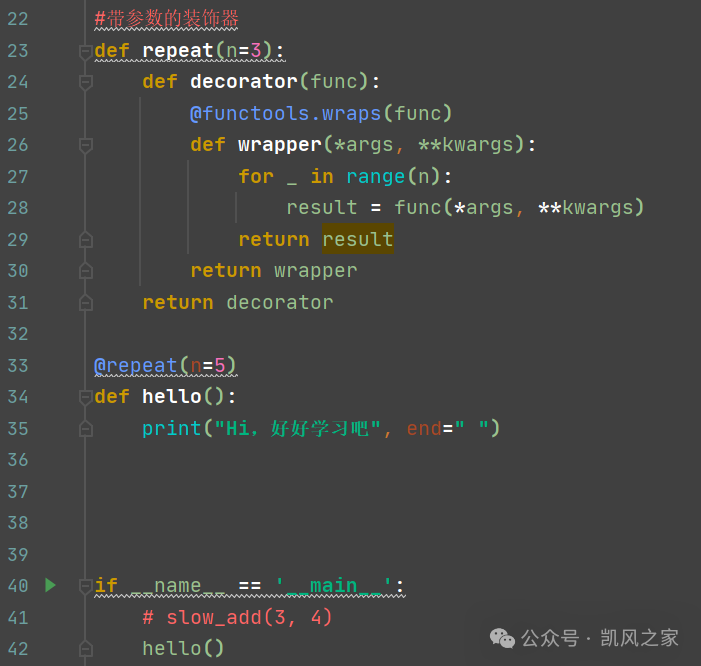
Task: Collapse the hello function fold at line 34
Action: (85, 397)
